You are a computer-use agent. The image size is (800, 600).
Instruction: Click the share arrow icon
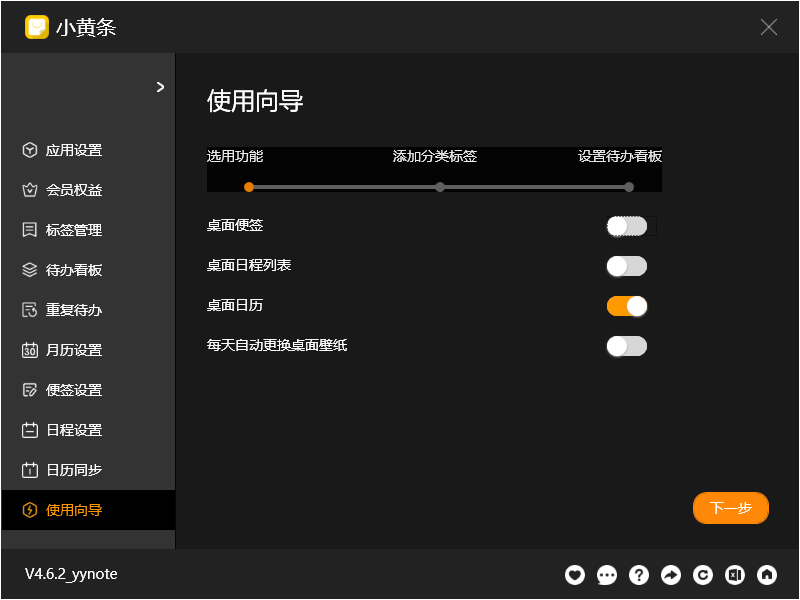click(670, 575)
